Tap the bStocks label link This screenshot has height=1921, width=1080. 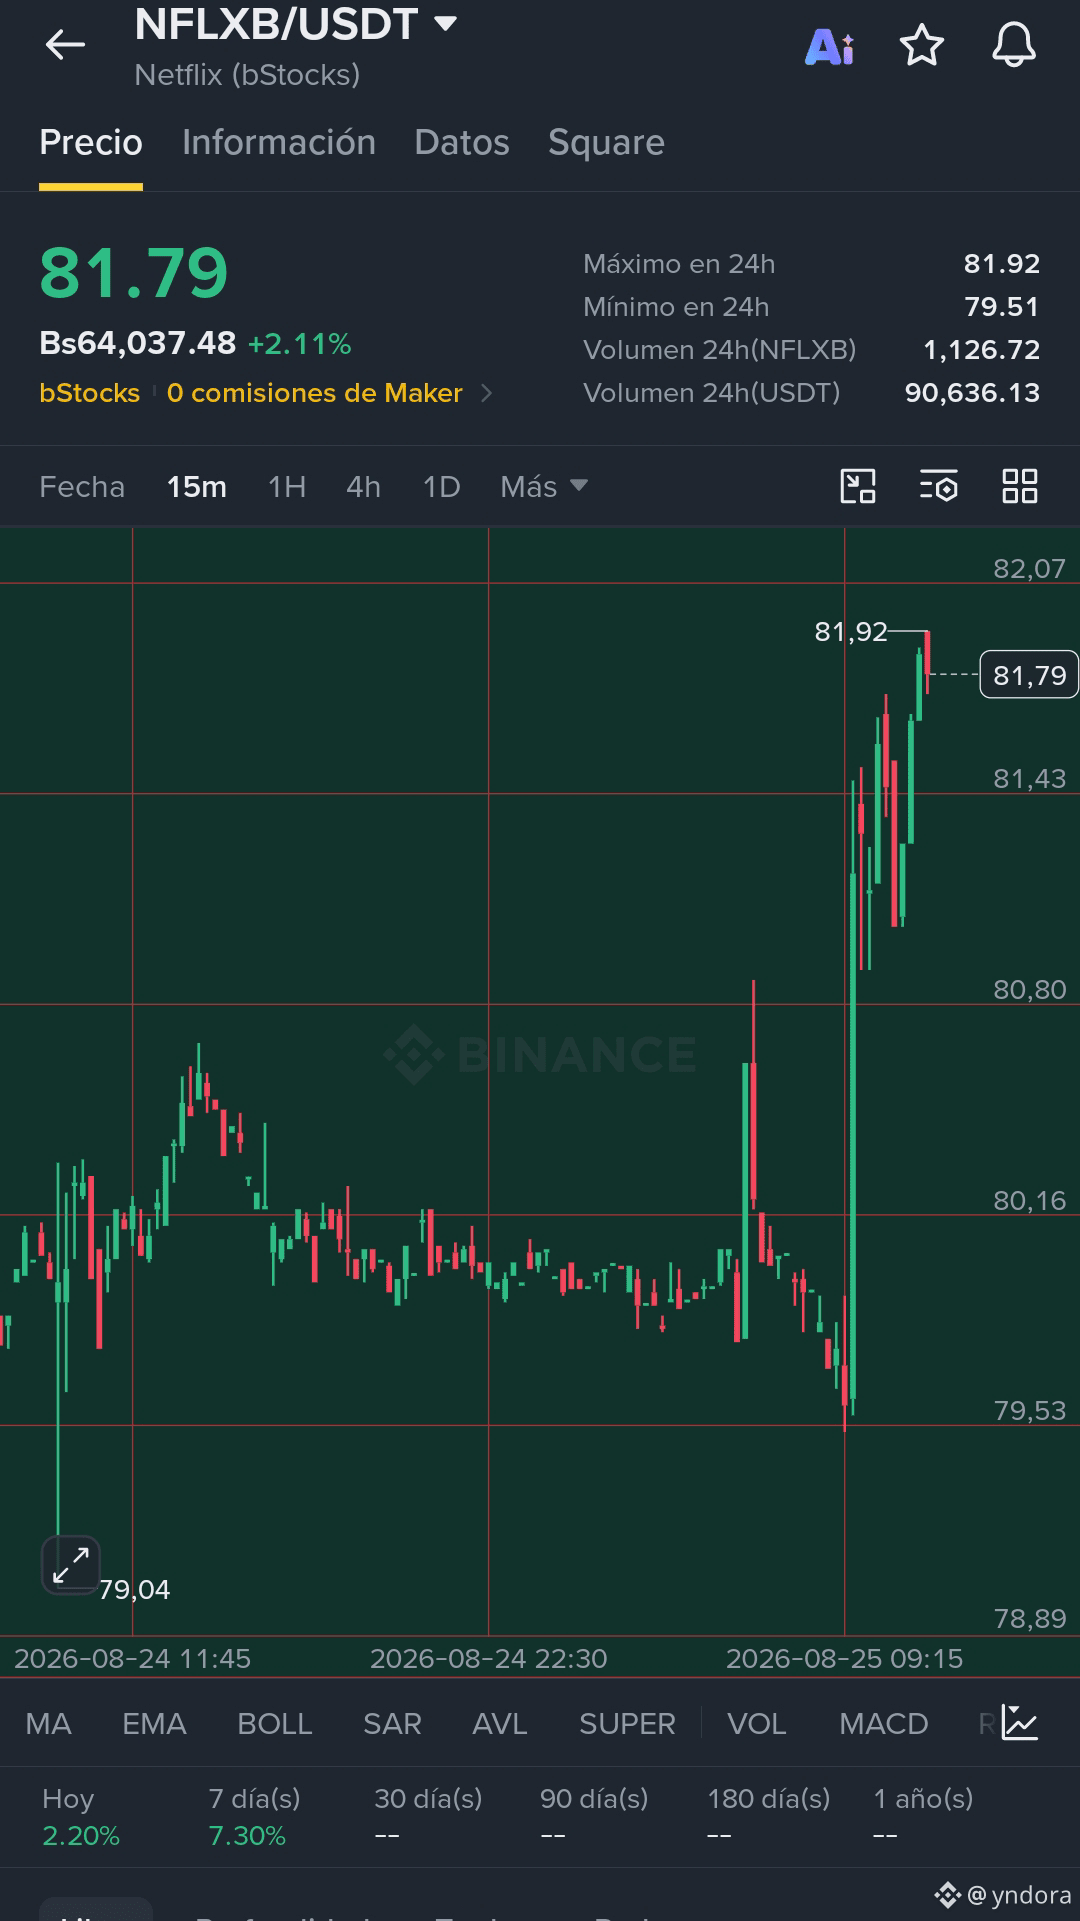[x=90, y=393]
